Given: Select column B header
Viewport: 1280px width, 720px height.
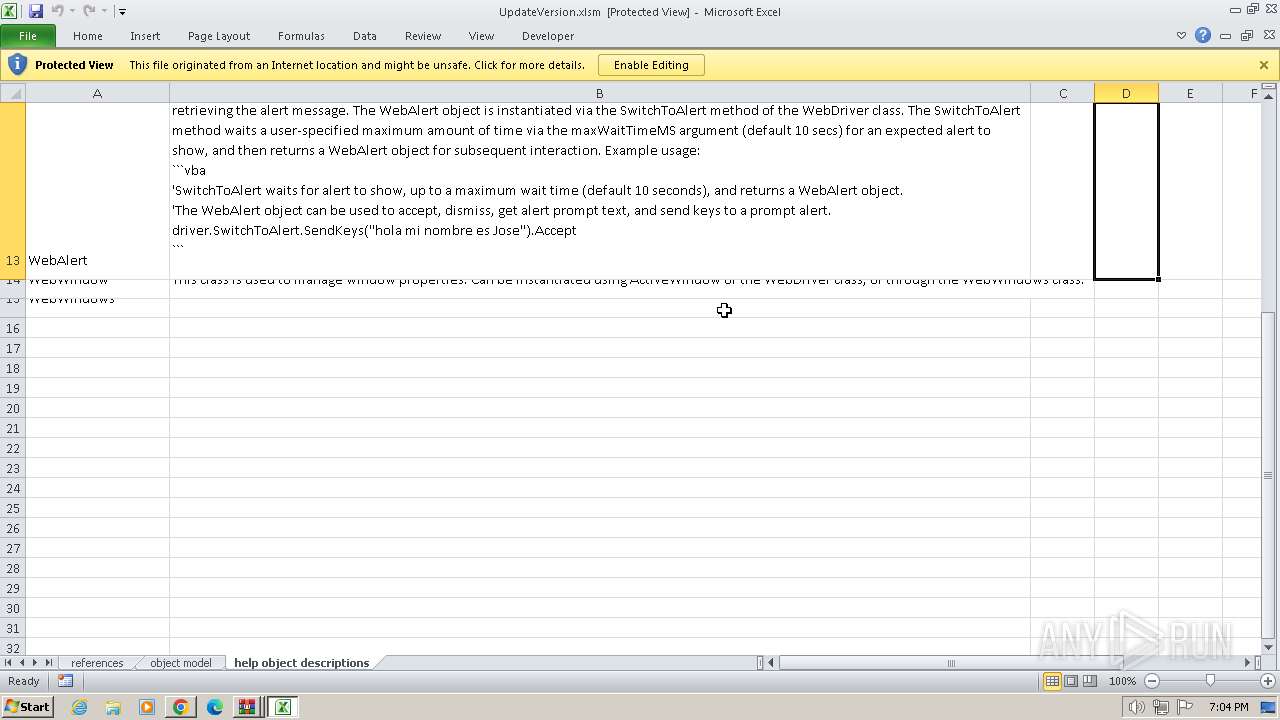Looking at the screenshot, I should pos(600,93).
